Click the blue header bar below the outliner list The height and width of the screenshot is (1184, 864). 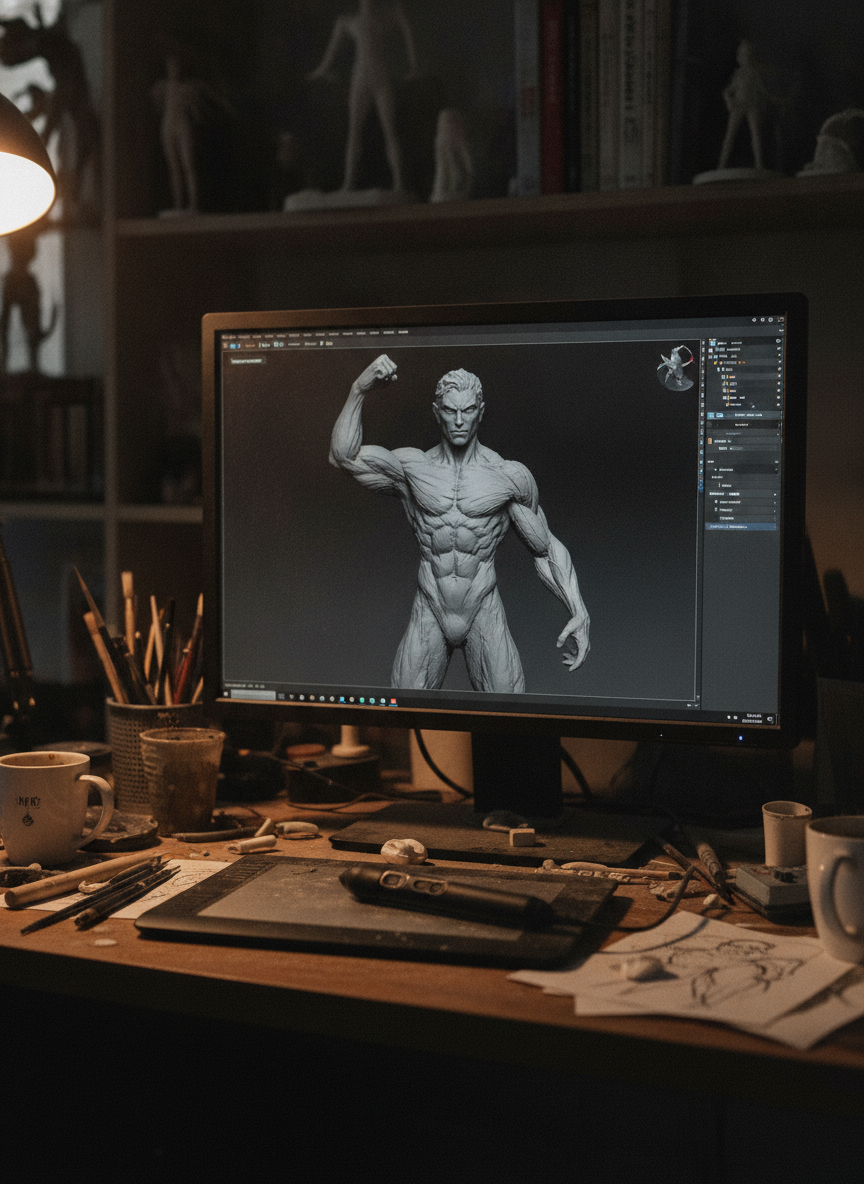pos(744,415)
